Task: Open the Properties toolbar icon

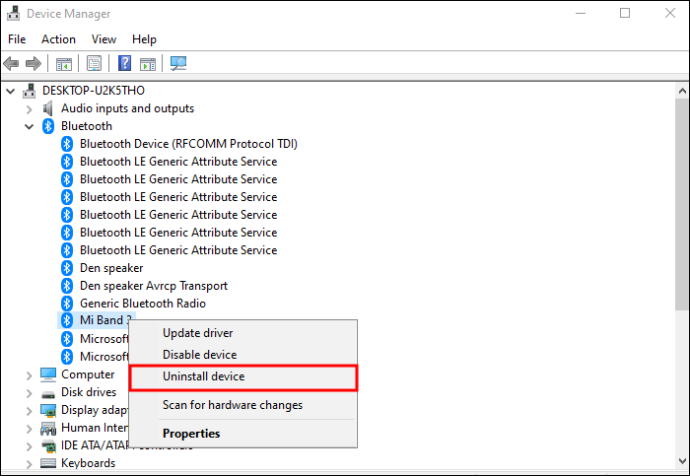Action: 94,64
